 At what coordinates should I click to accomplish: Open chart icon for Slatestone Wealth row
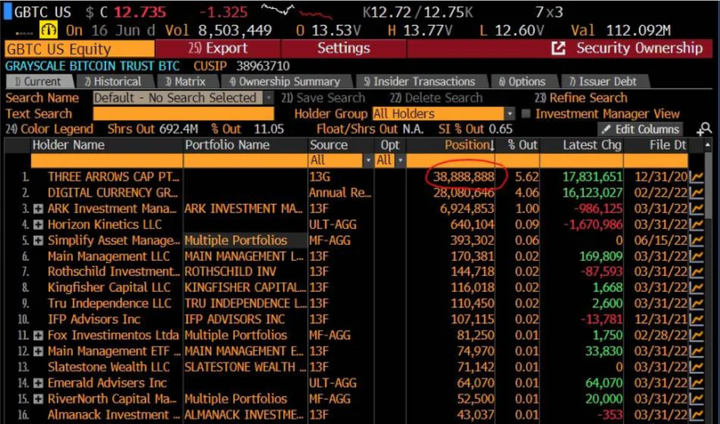coord(697,367)
